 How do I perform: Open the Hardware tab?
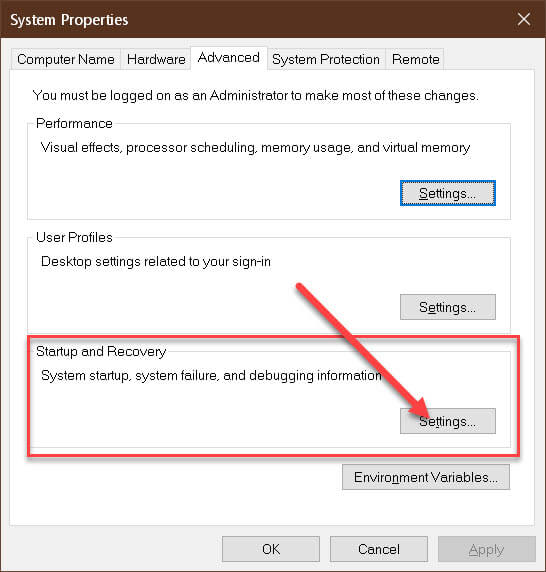coord(156,59)
